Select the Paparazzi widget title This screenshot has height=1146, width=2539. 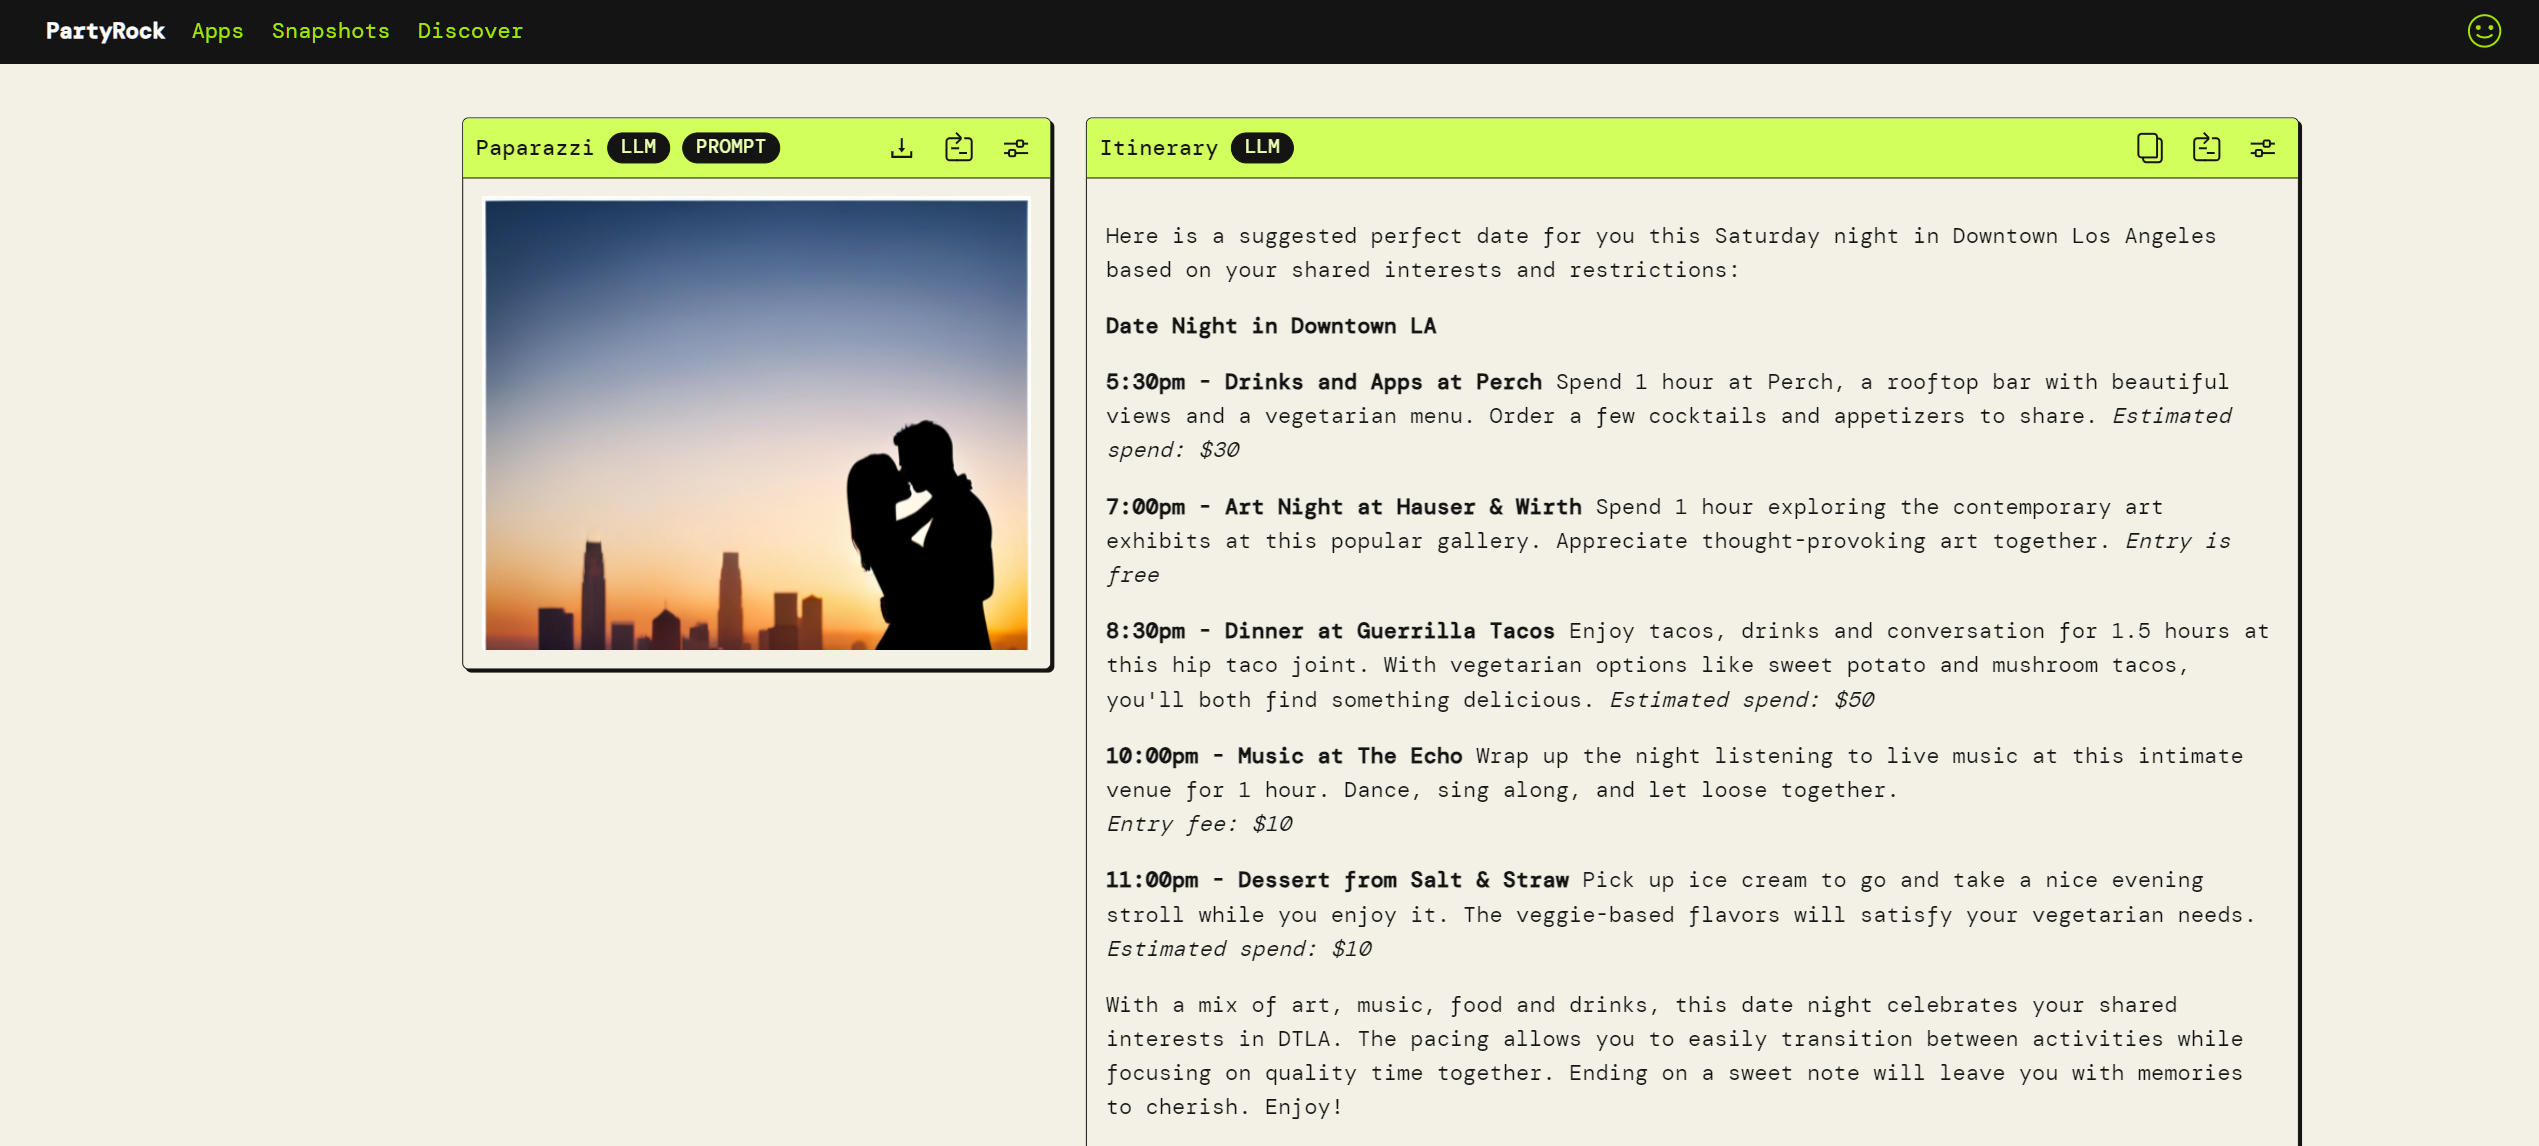tap(535, 147)
